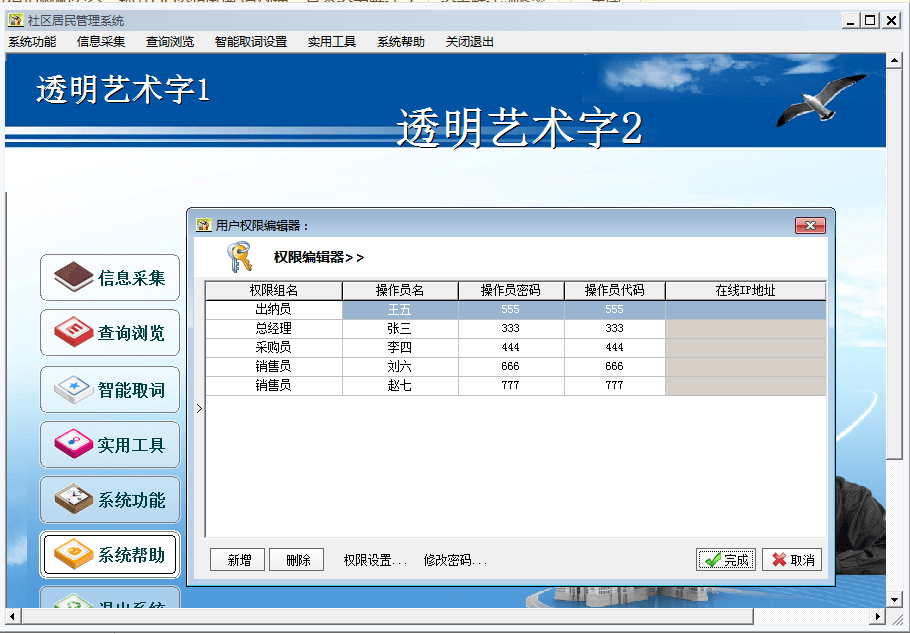Click the star icon beside 智能取词
The image size is (910, 634).
[74, 388]
